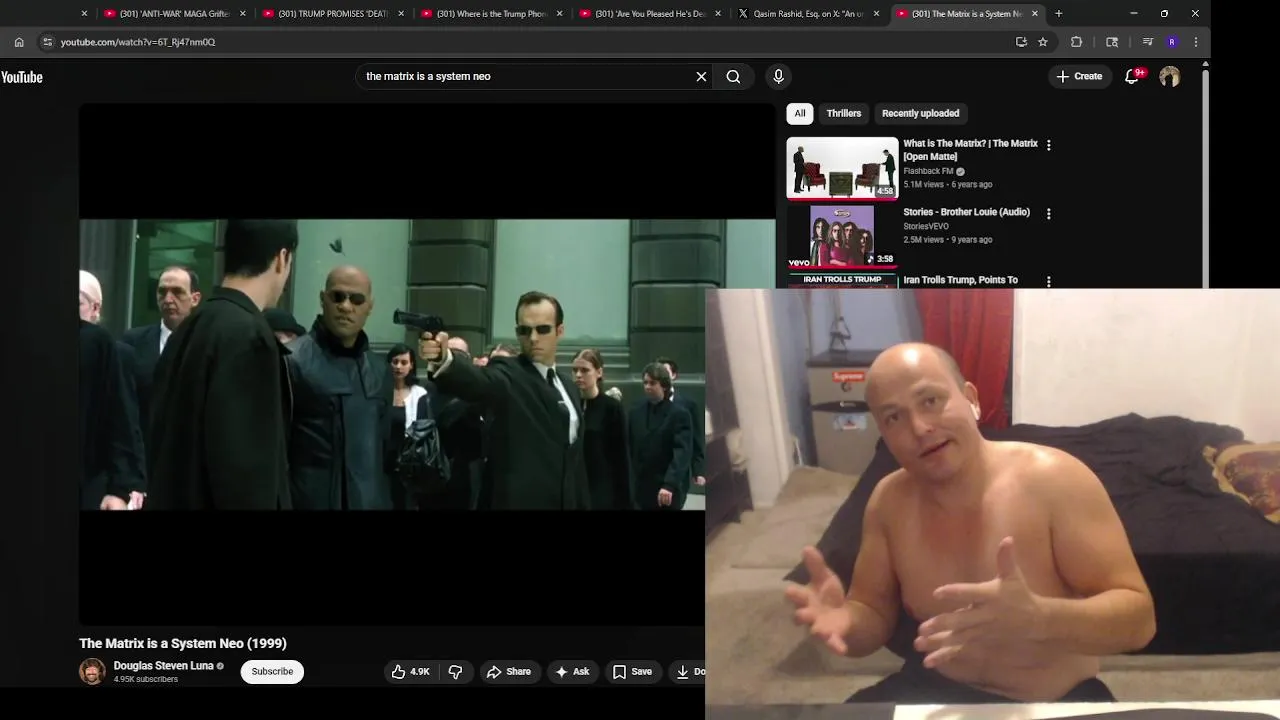
Task: Open options for Iran Trolls Trump video
Action: point(1048,281)
